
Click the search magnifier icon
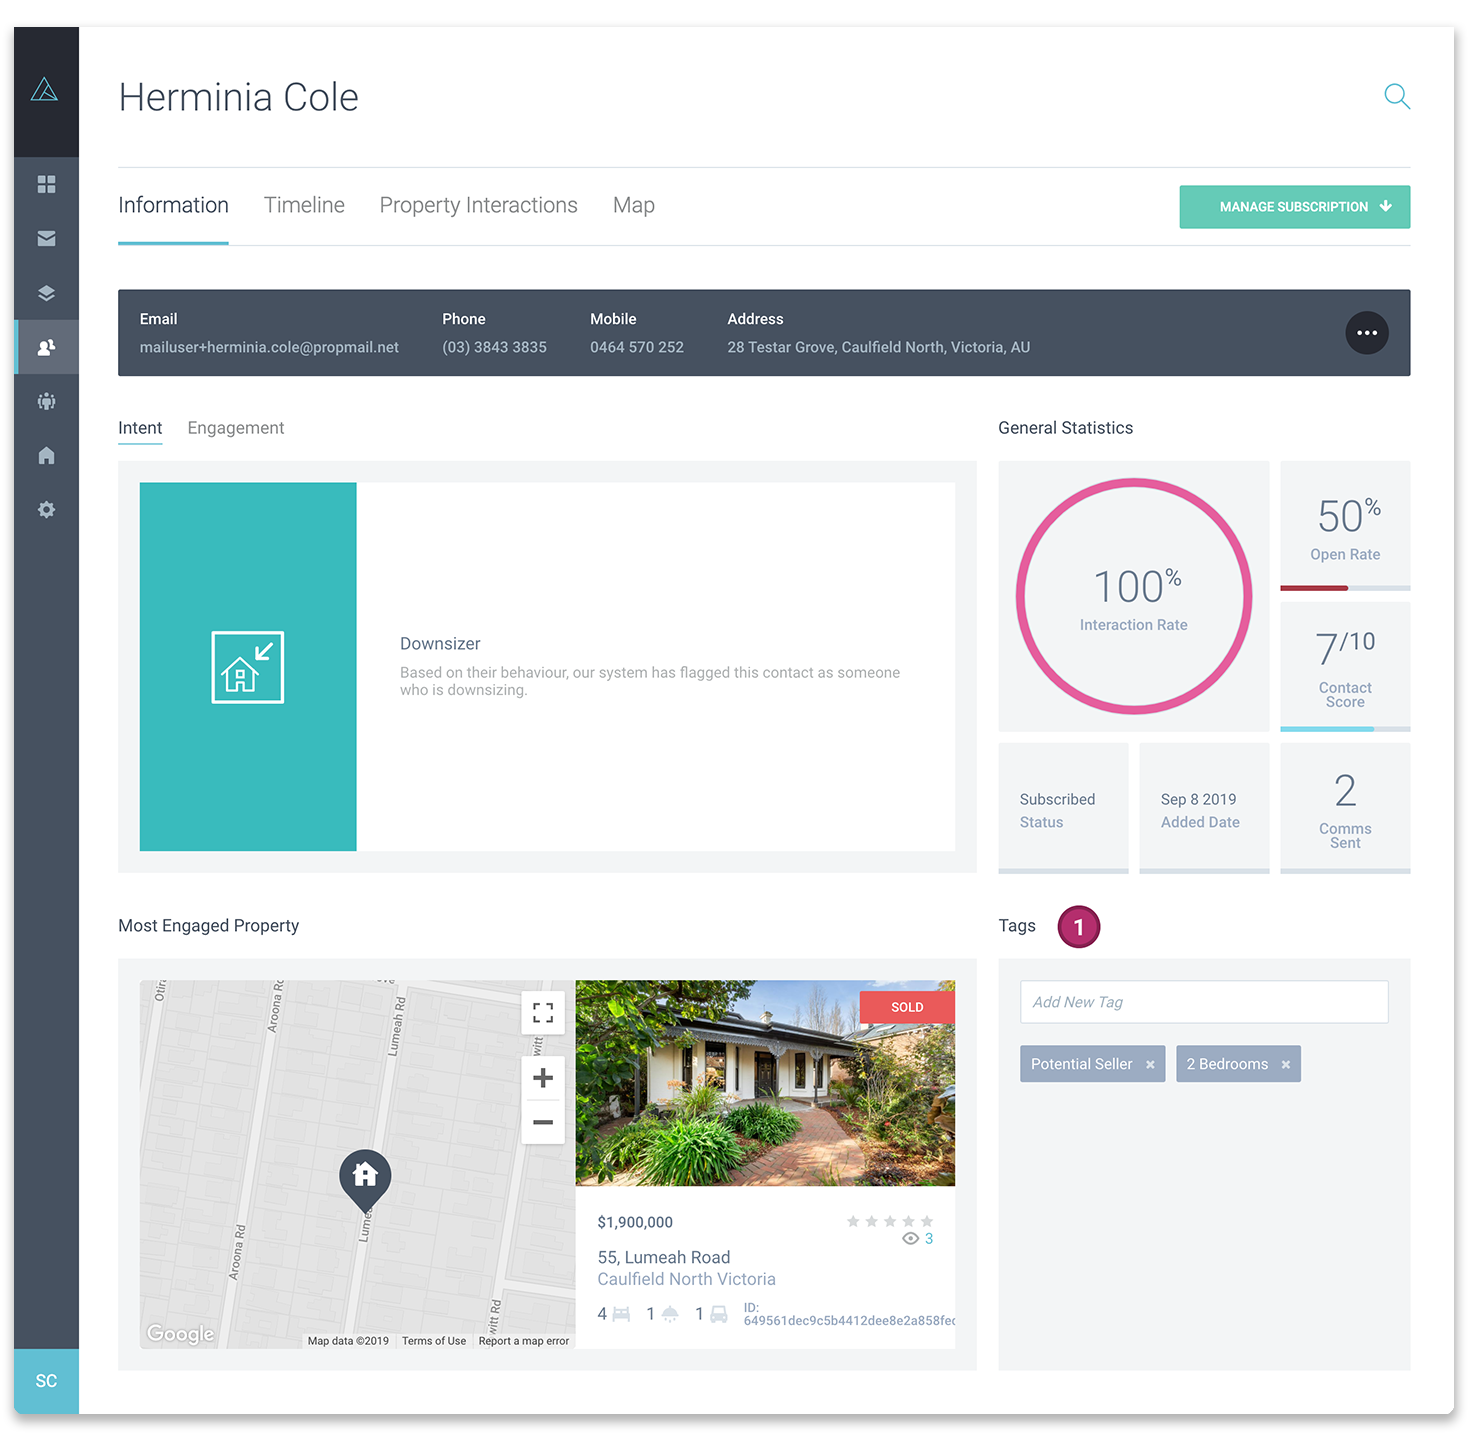click(1397, 96)
